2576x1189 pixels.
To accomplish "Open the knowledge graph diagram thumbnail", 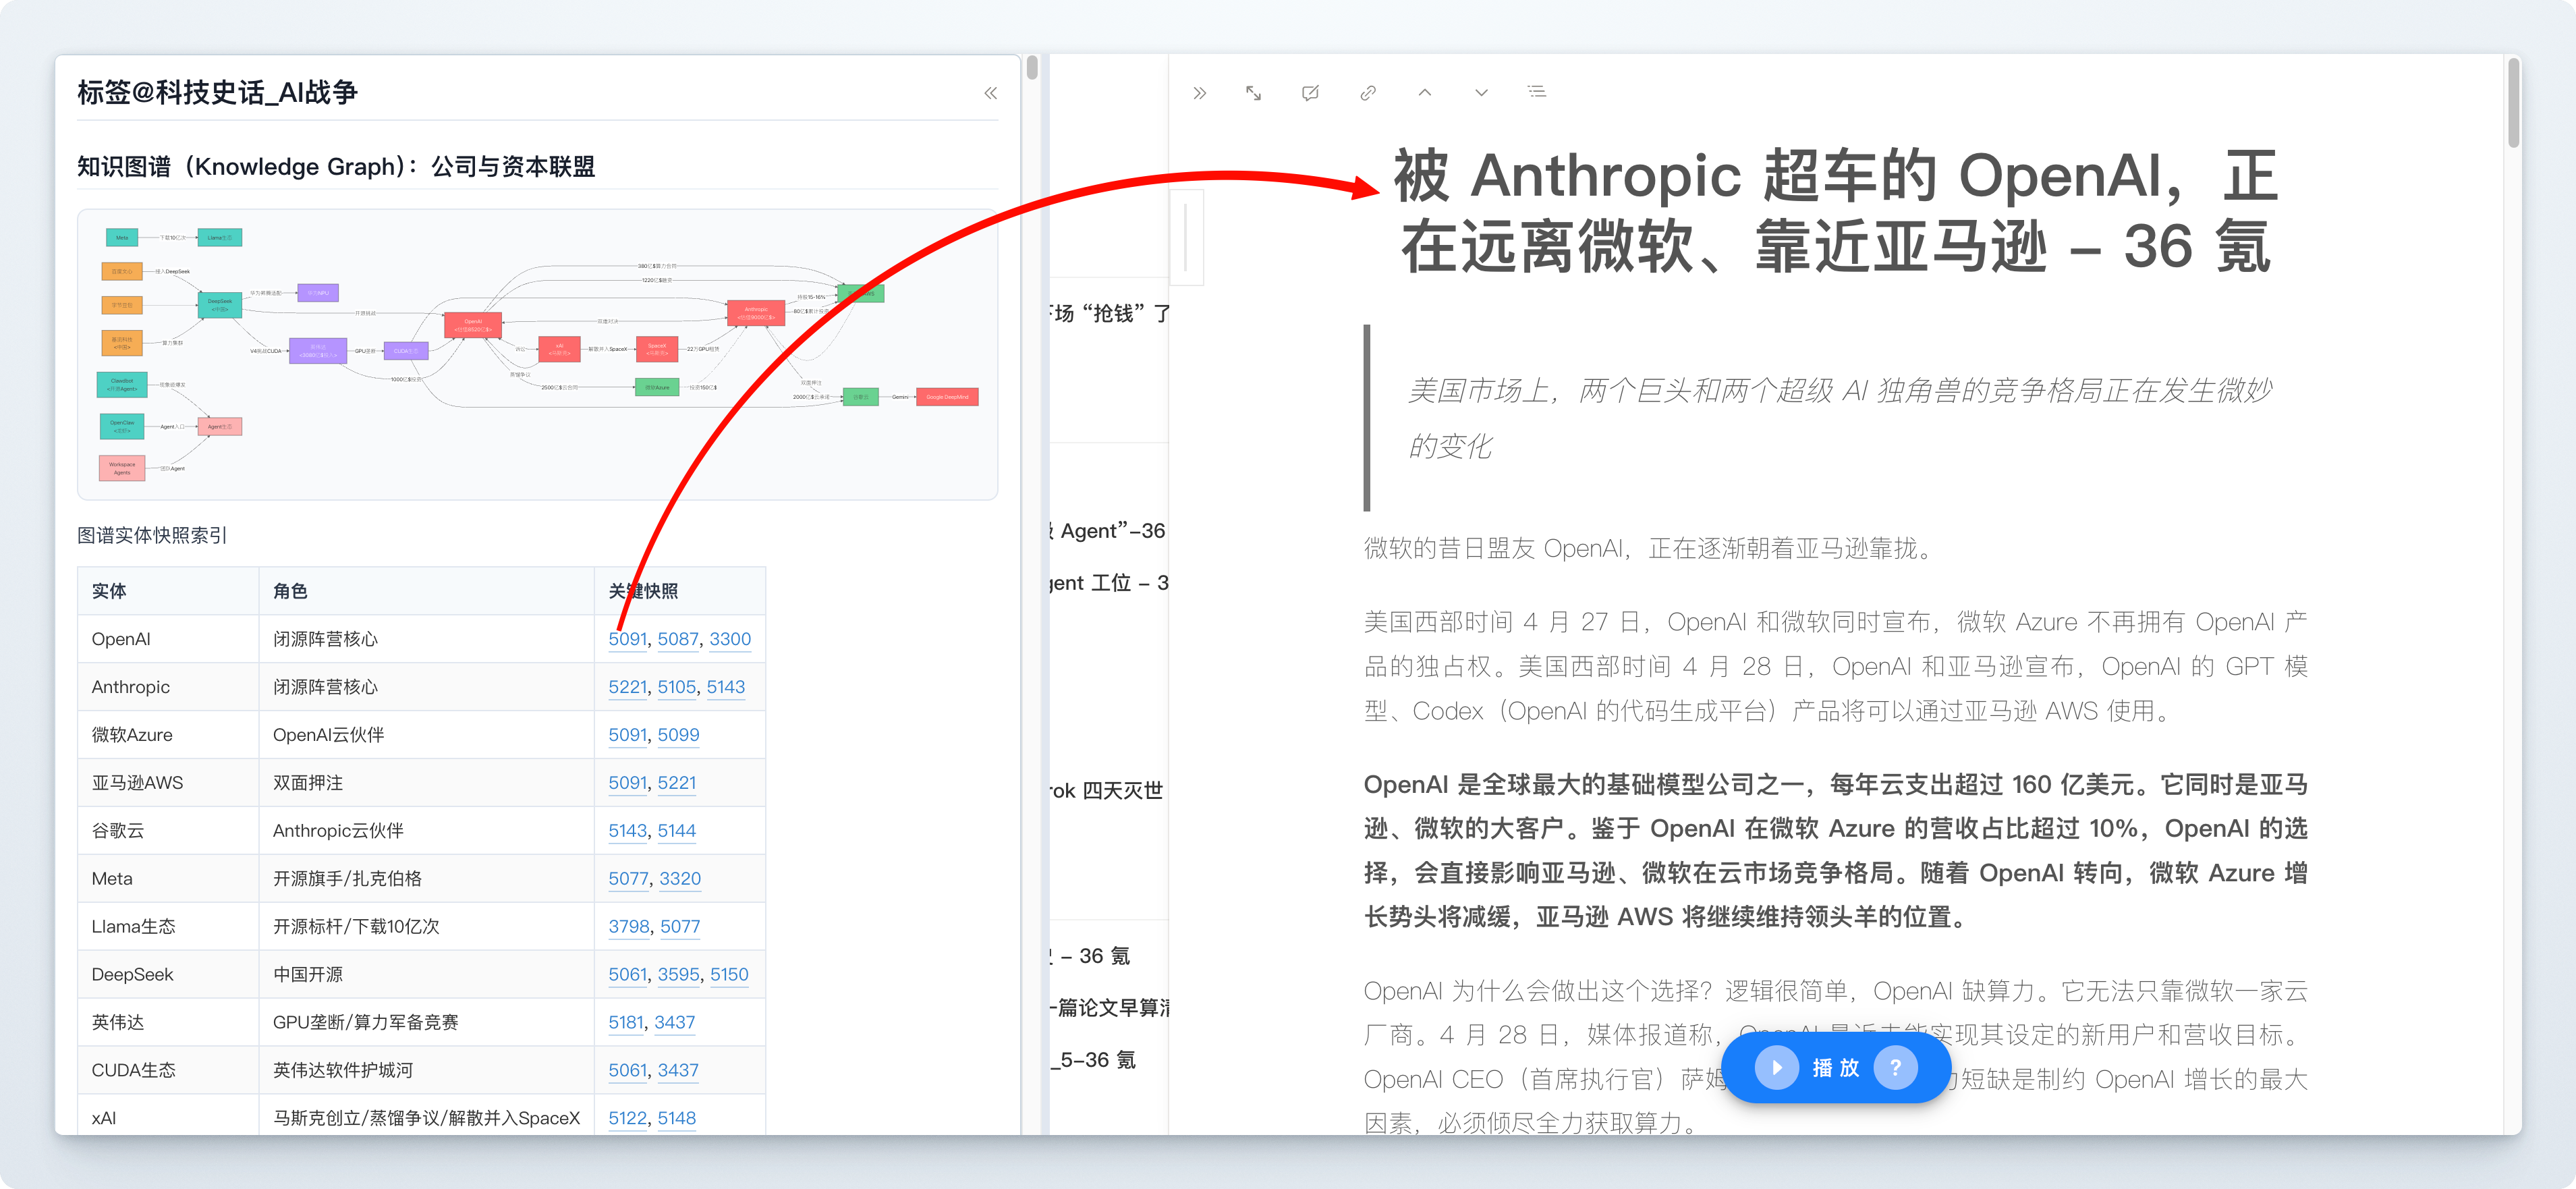I will pyautogui.click(x=538, y=354).
